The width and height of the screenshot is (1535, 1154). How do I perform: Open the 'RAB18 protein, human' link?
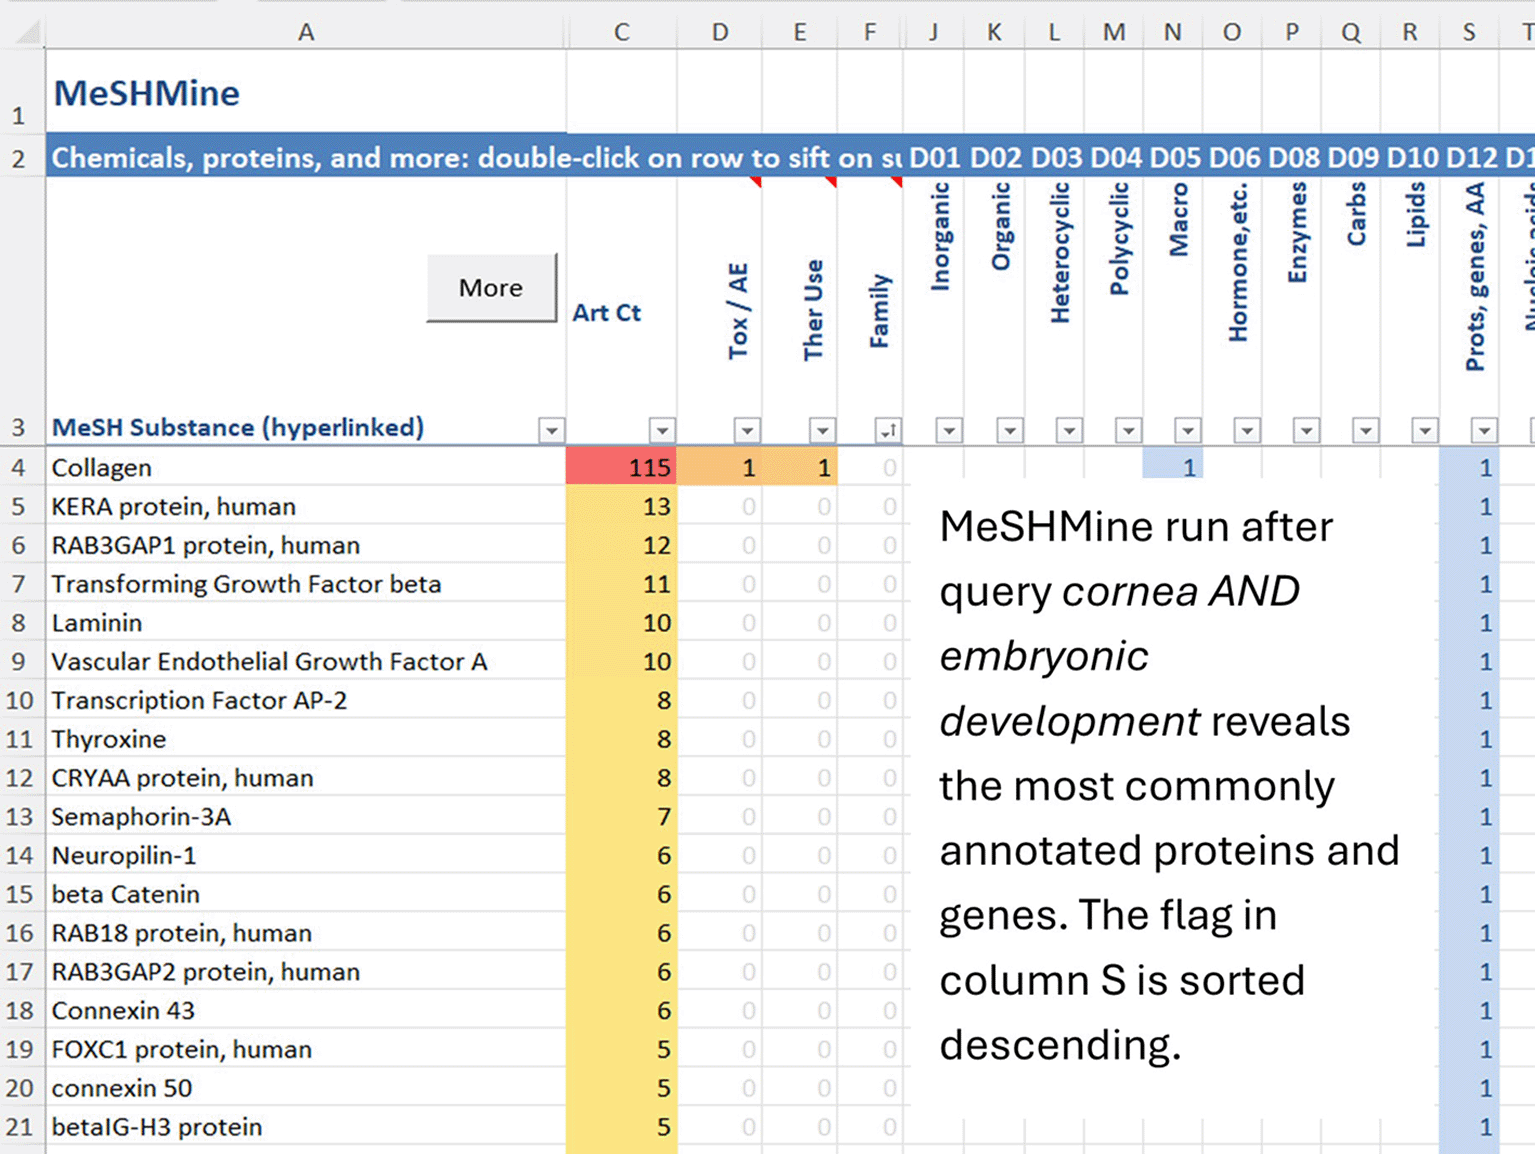click(182, 933)
